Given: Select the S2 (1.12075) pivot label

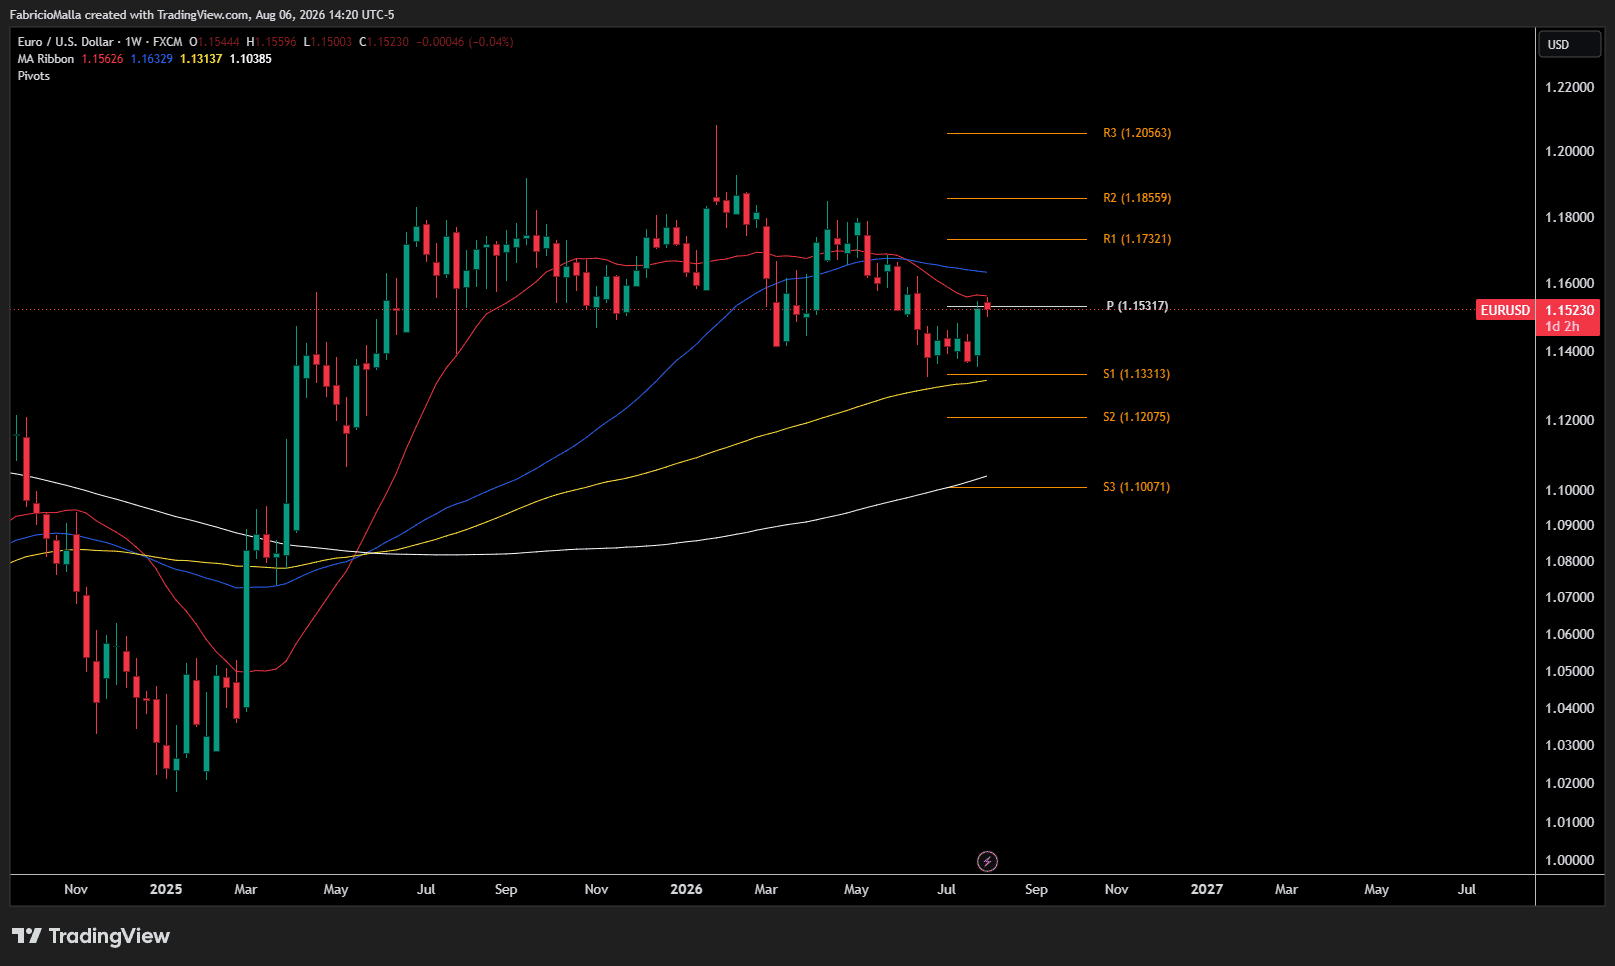Looking at the screenshot, I should [1136, 417].
